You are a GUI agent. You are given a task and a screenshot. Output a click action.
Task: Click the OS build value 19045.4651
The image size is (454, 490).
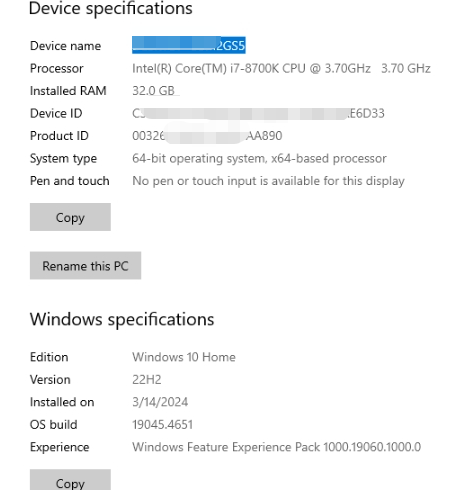[x=162, y=425]
